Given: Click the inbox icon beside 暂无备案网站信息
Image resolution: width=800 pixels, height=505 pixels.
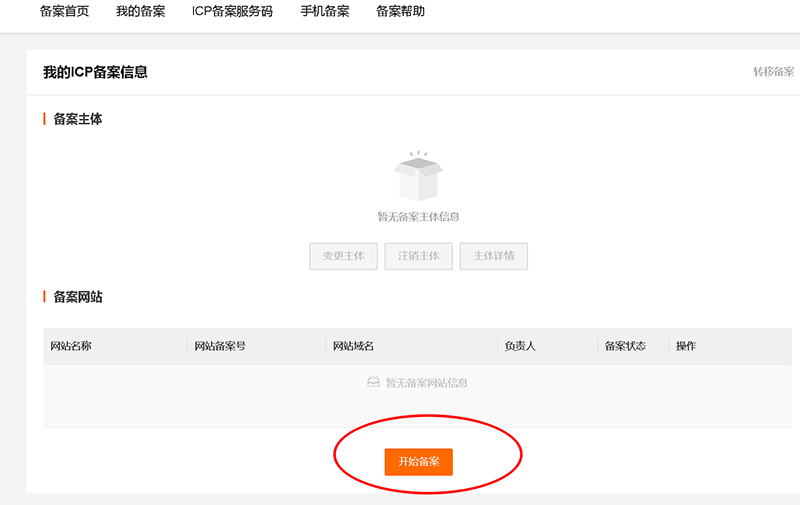Looking at the screenshot, I should [374, 382].
